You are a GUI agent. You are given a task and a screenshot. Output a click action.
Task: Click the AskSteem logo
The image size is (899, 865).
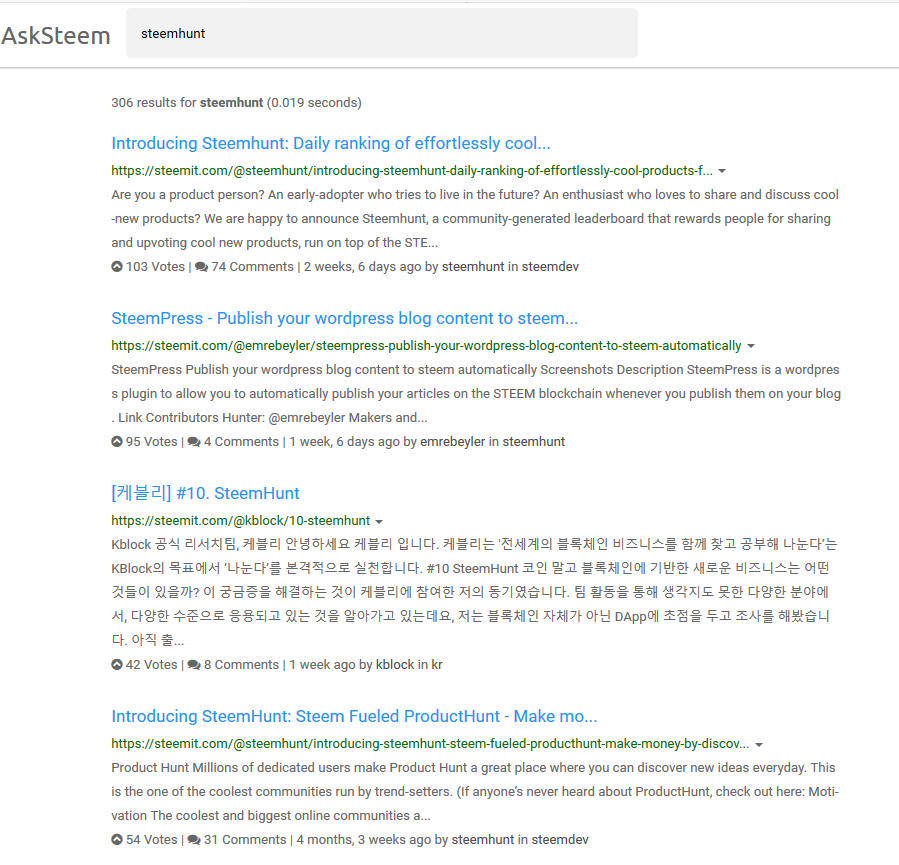pyautogui.click(x=56, y=36)
